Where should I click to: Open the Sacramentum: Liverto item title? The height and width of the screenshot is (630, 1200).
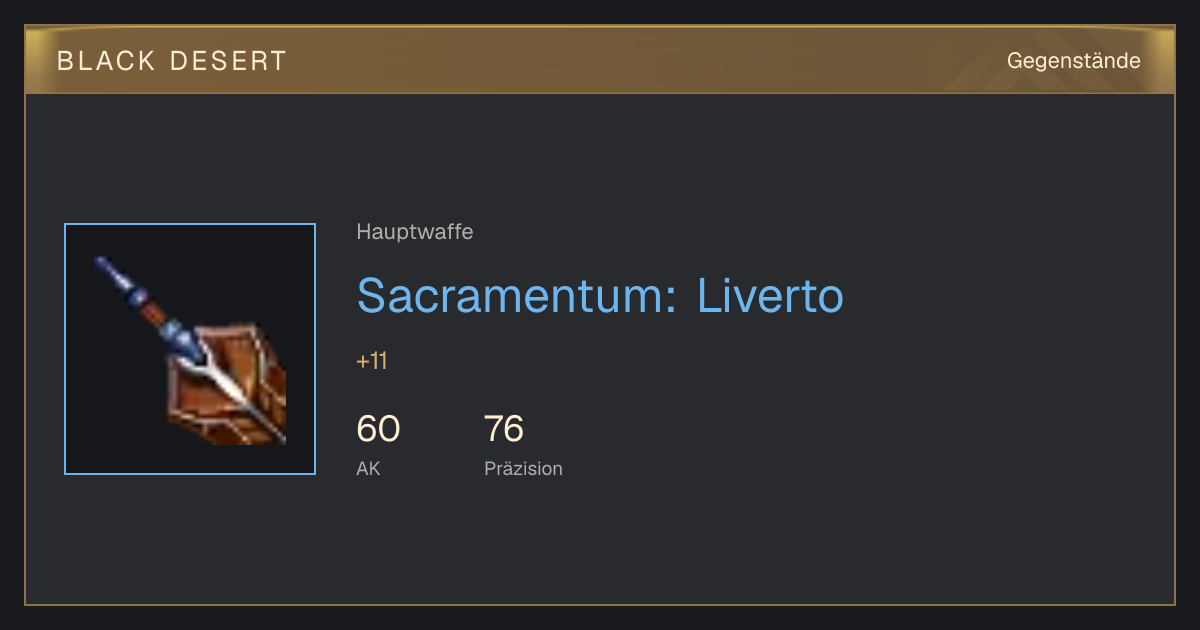pyautogui.click(x=600, y=295)
